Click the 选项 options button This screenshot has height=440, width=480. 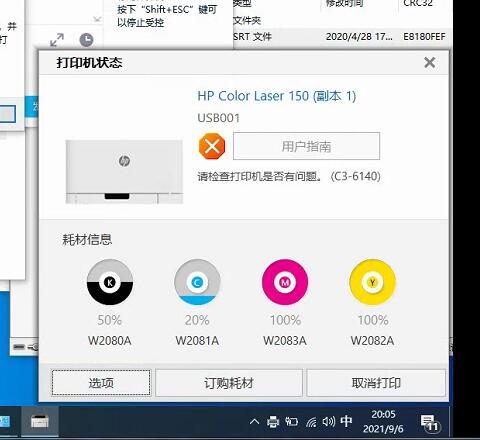point(101,383)
